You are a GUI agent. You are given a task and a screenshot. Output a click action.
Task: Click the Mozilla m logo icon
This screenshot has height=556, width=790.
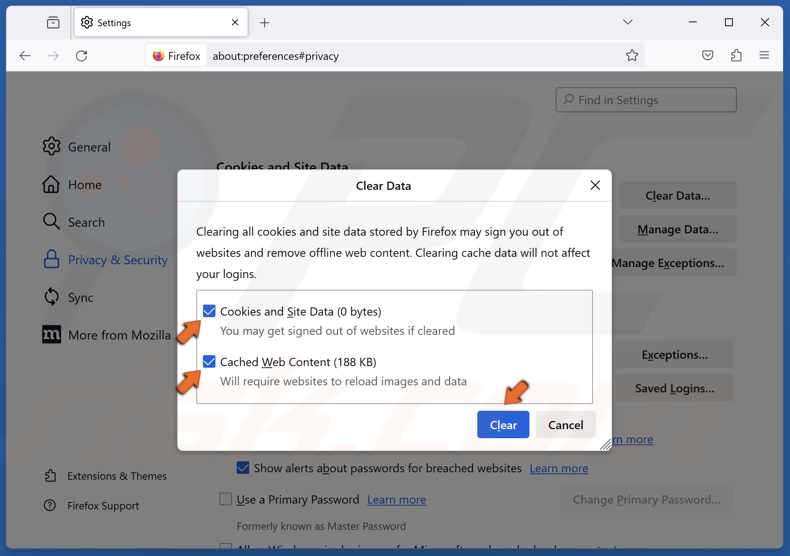point(51,334)
